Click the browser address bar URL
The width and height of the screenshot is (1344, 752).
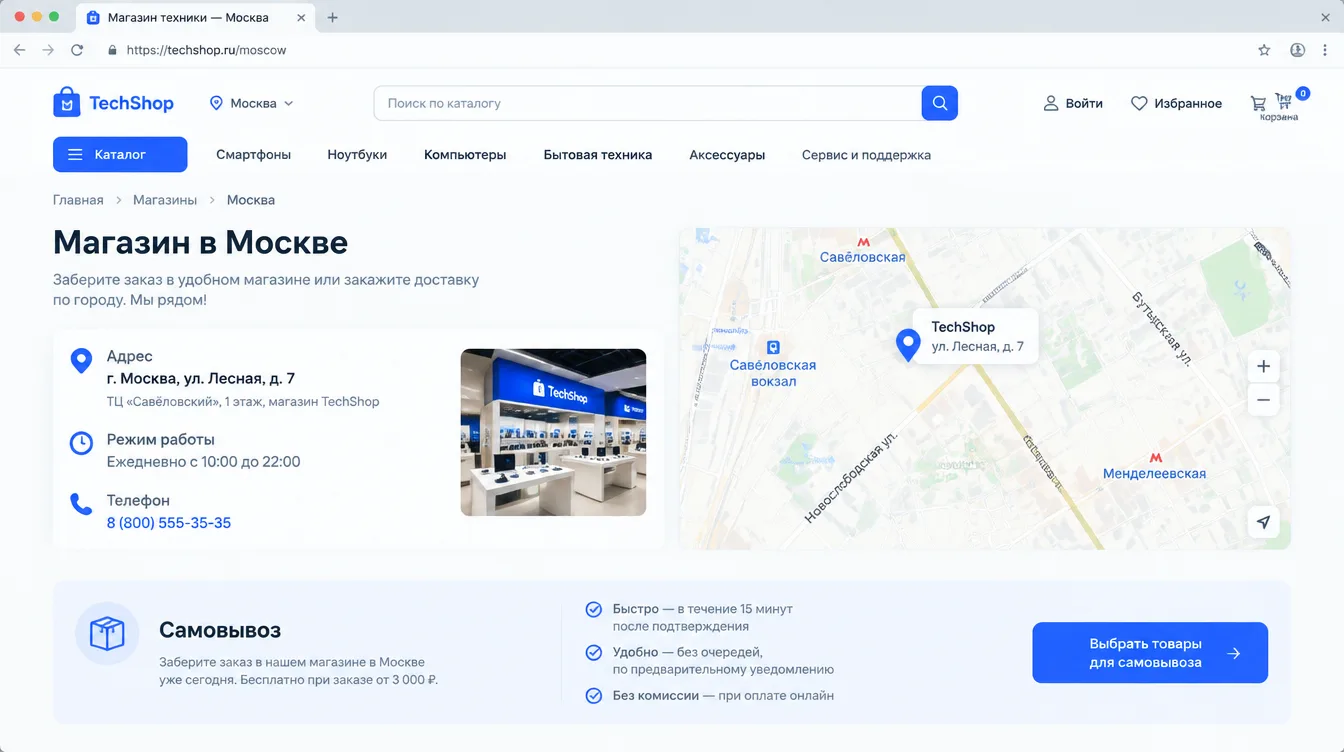tap(207, 50)
